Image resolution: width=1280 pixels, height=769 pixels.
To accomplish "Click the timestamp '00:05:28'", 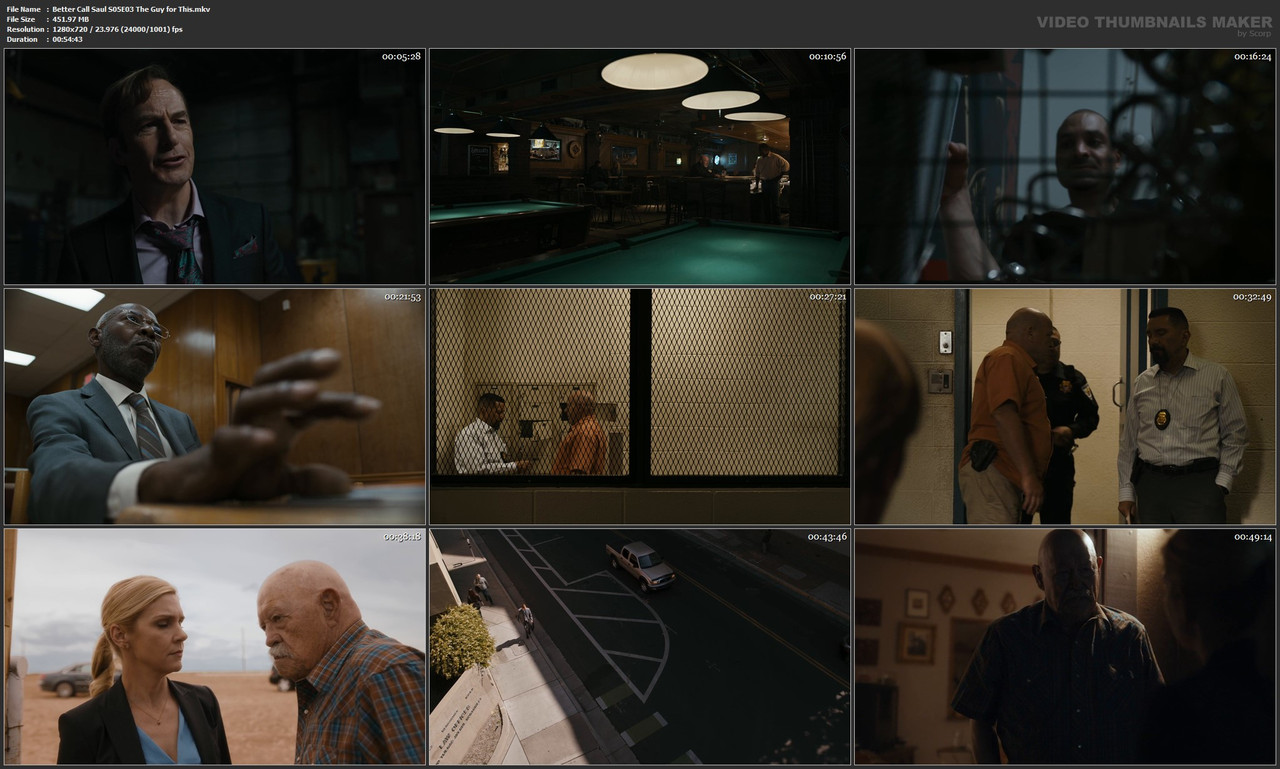I will point(401,56).
